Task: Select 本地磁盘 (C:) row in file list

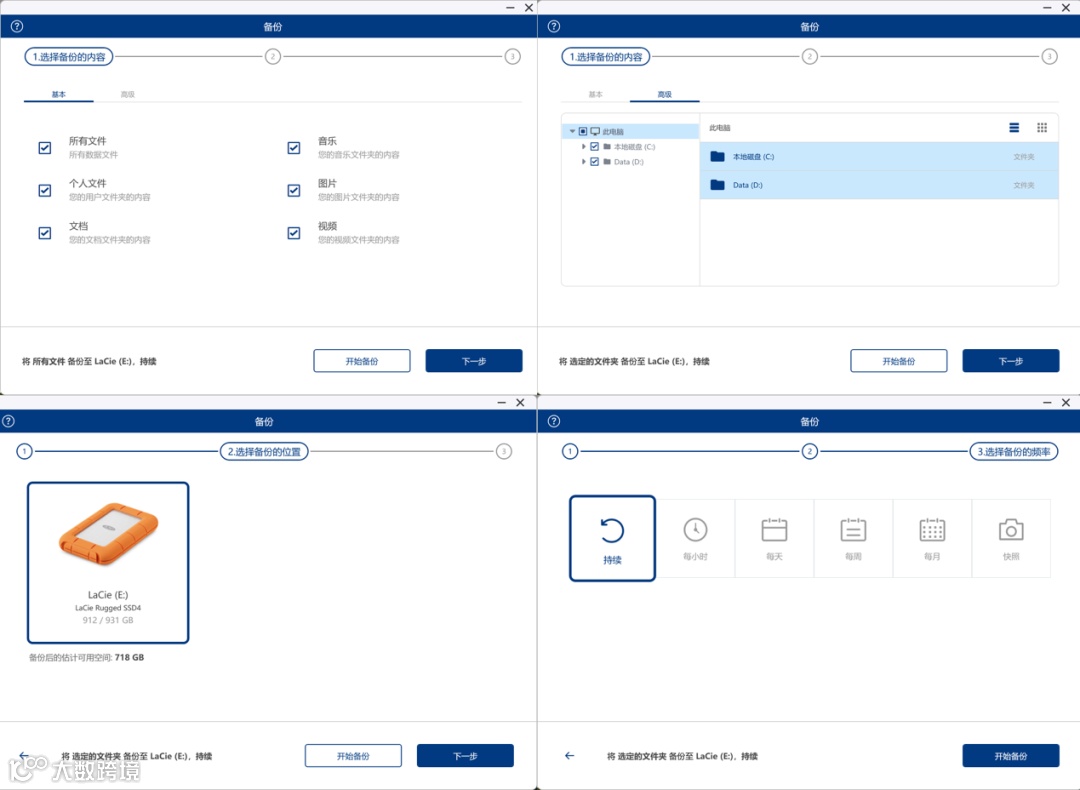Action: [879, 156]
